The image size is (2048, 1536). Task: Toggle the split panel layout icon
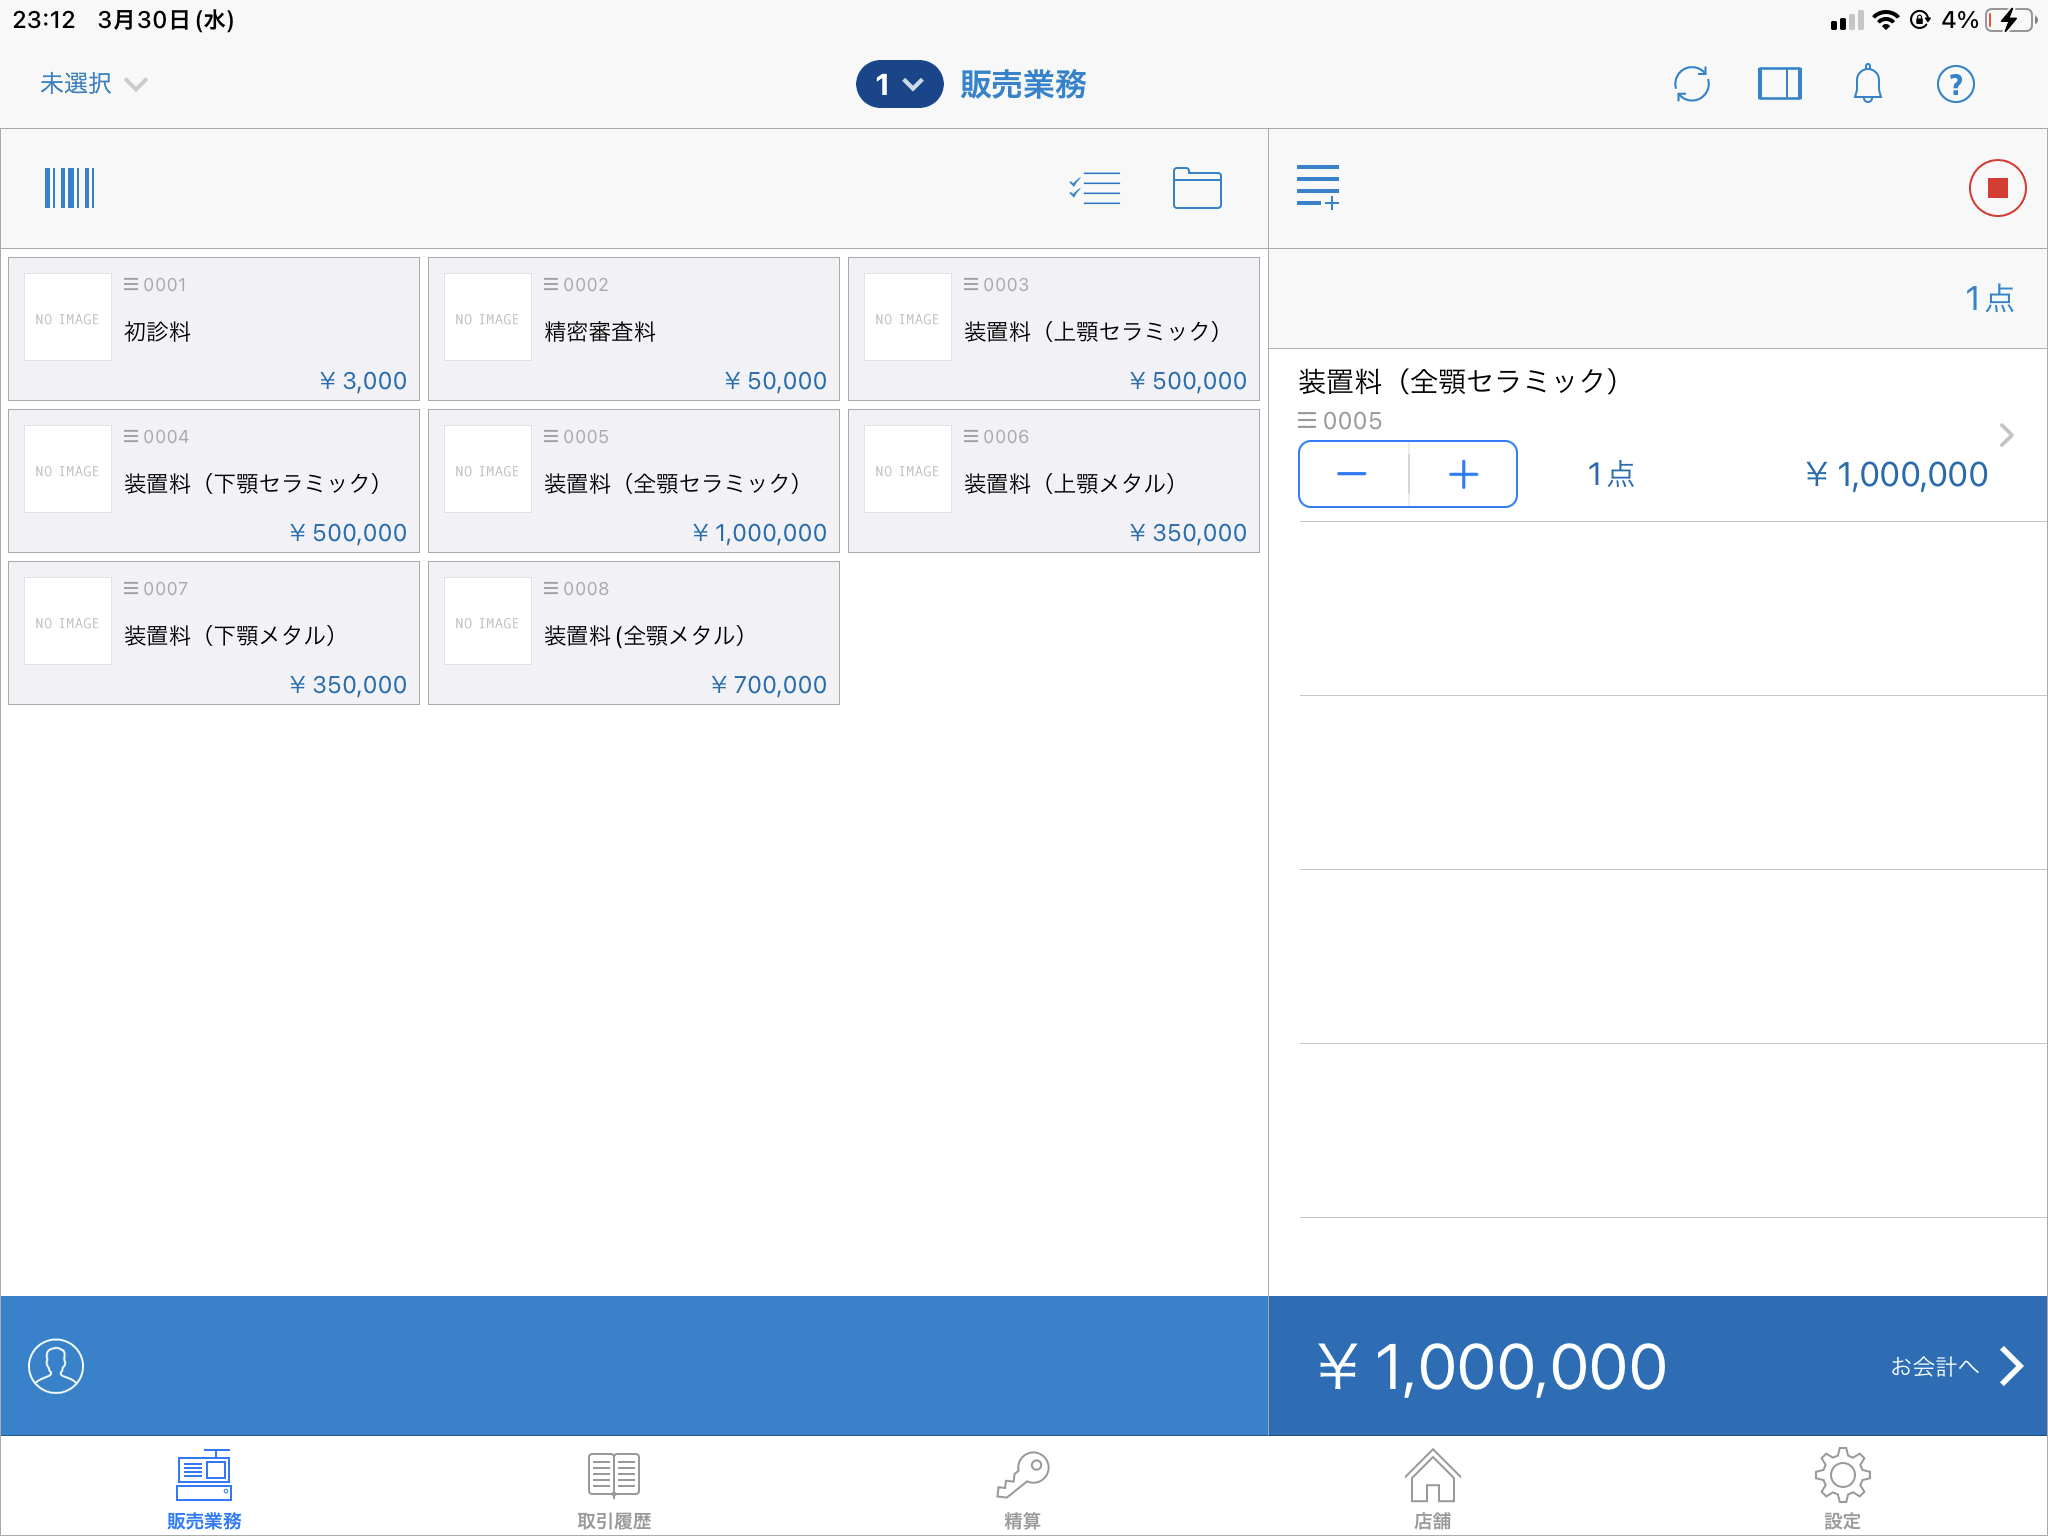1779,84
